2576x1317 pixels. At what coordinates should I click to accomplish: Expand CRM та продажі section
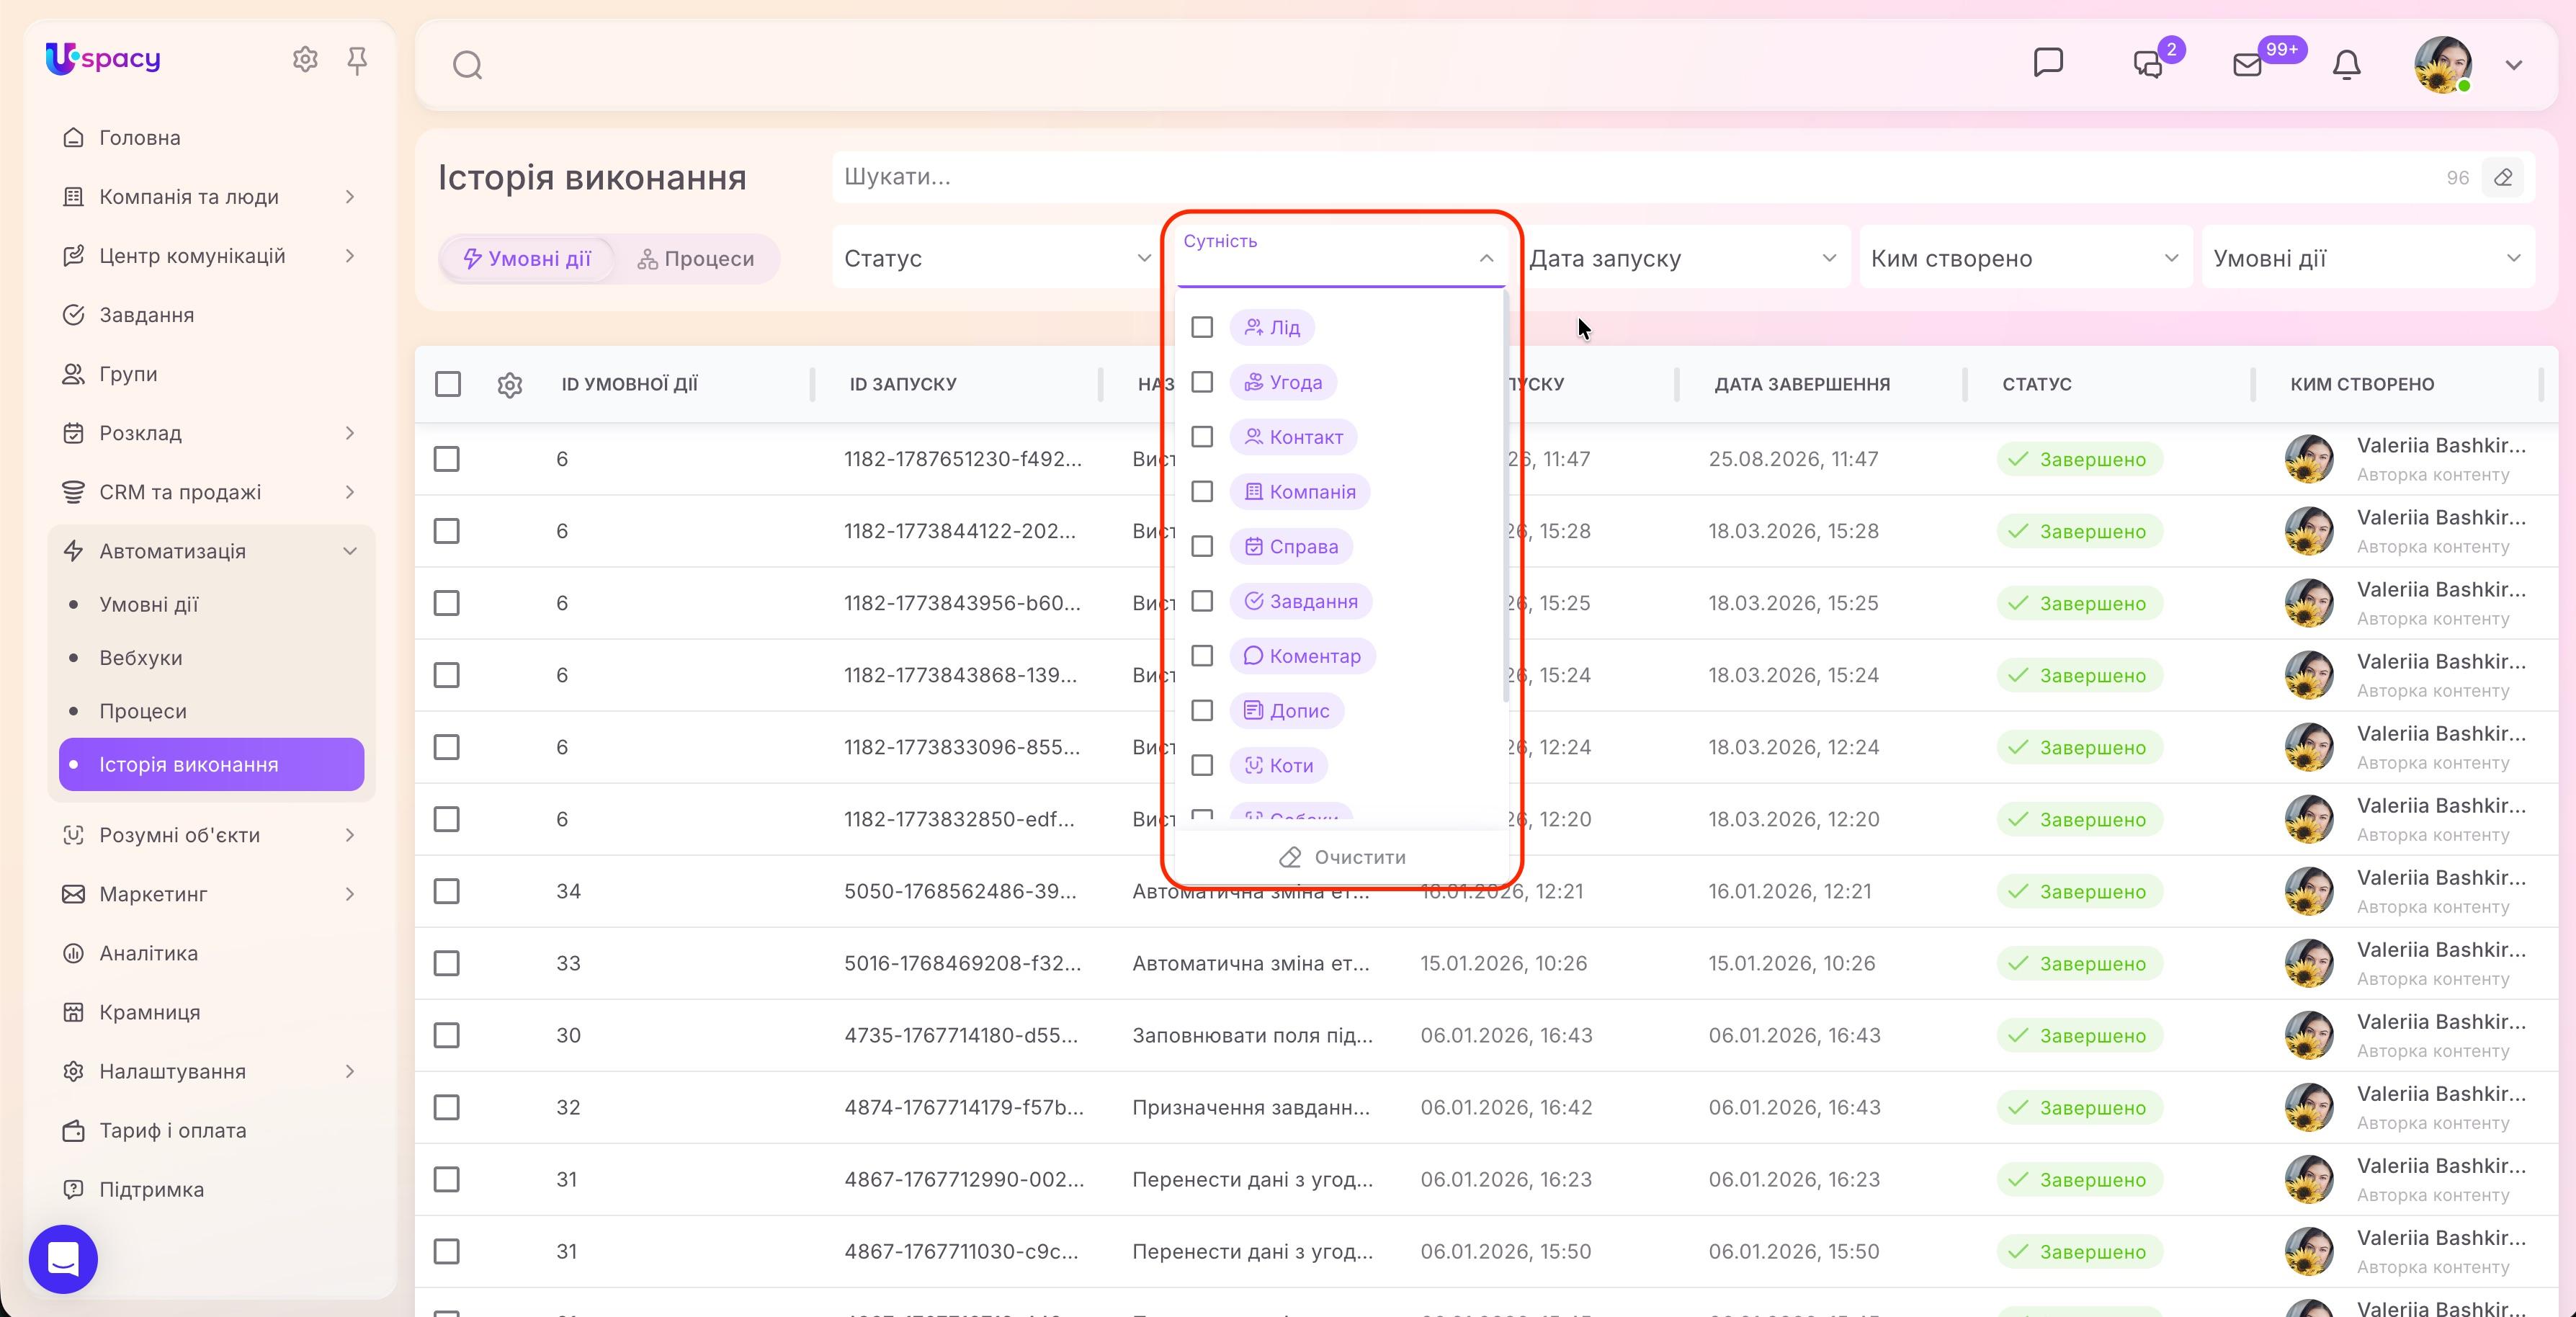pos(350,492)
